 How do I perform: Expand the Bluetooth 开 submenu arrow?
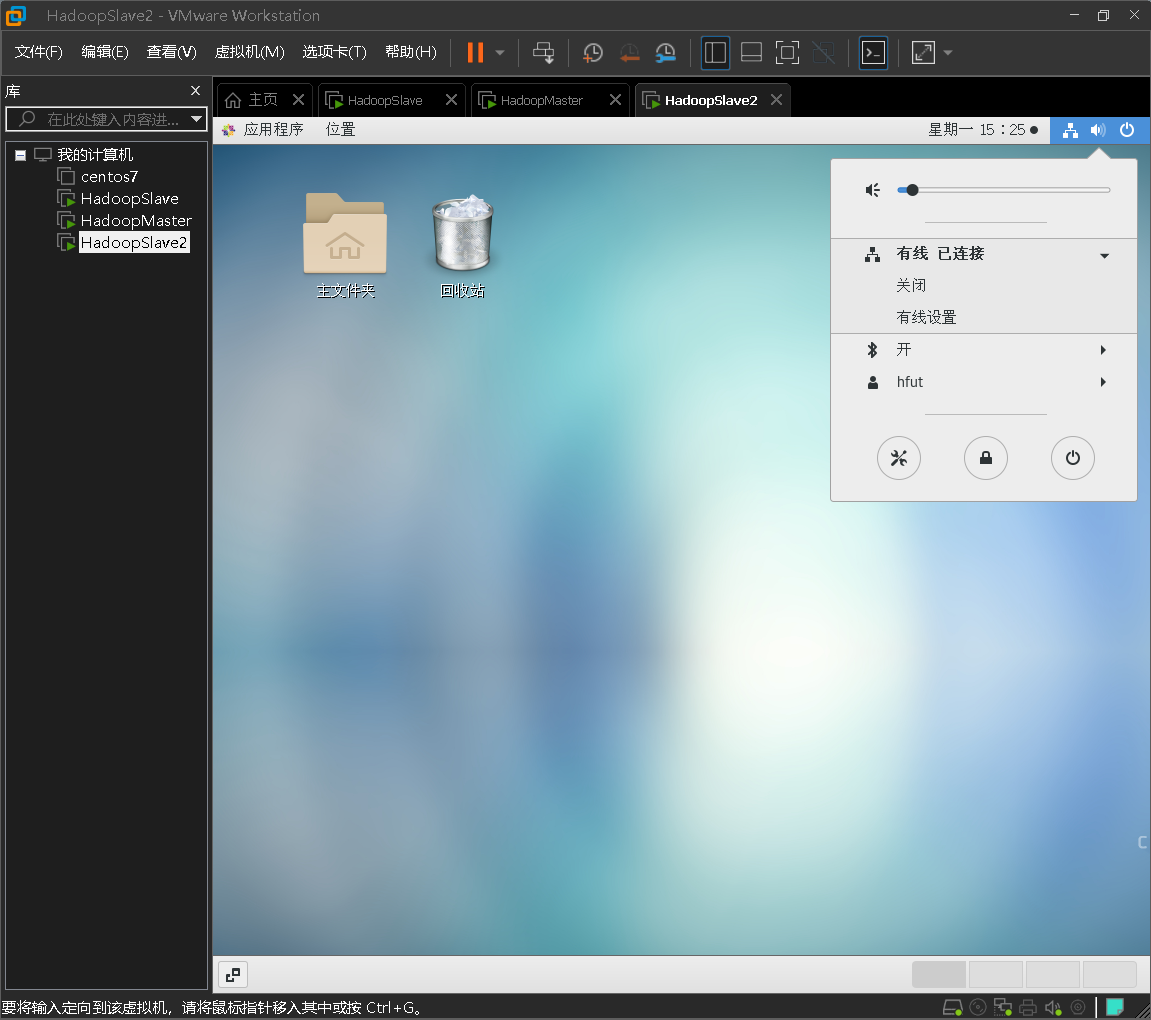1103,350
